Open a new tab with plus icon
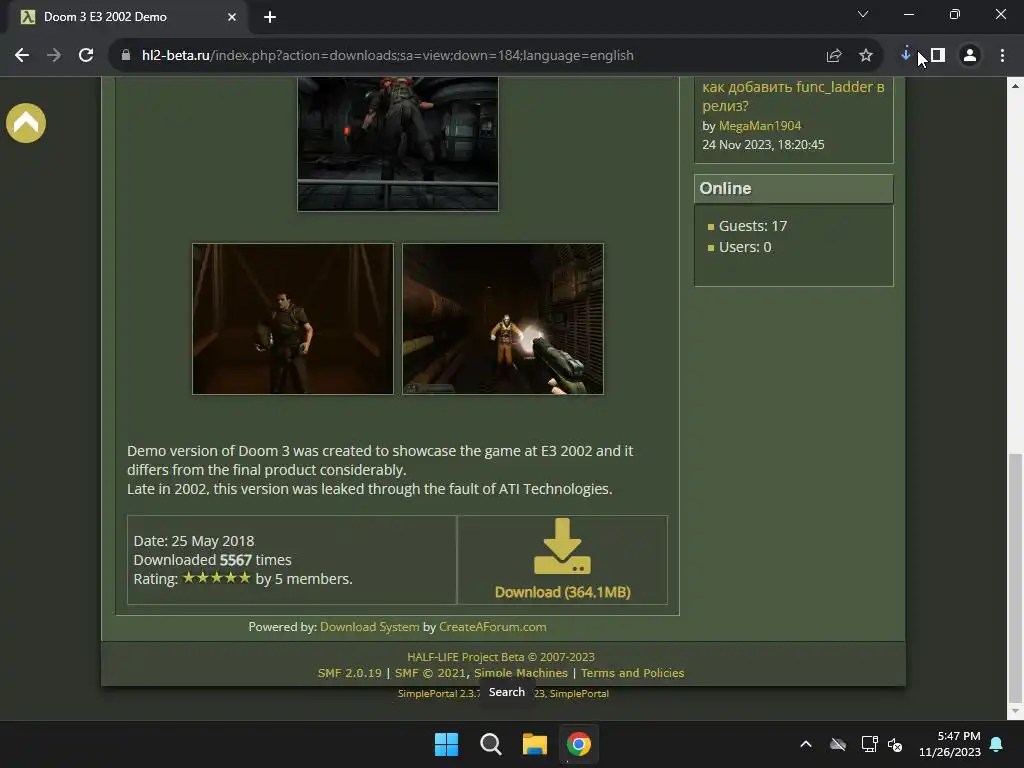Viewport: 1024px width, 768px height. [270, 17]
